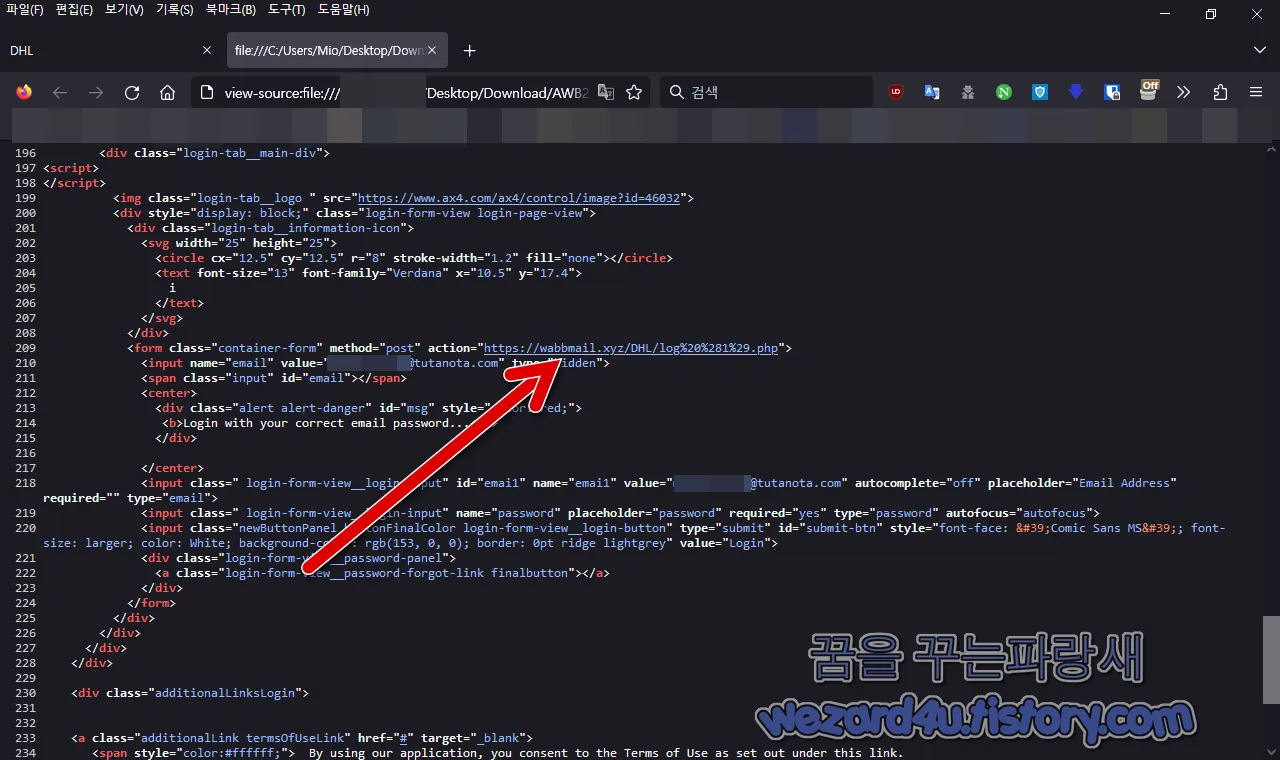Reload the current page
This screenshot has height=760, width=1280.
tap(132, 92)
